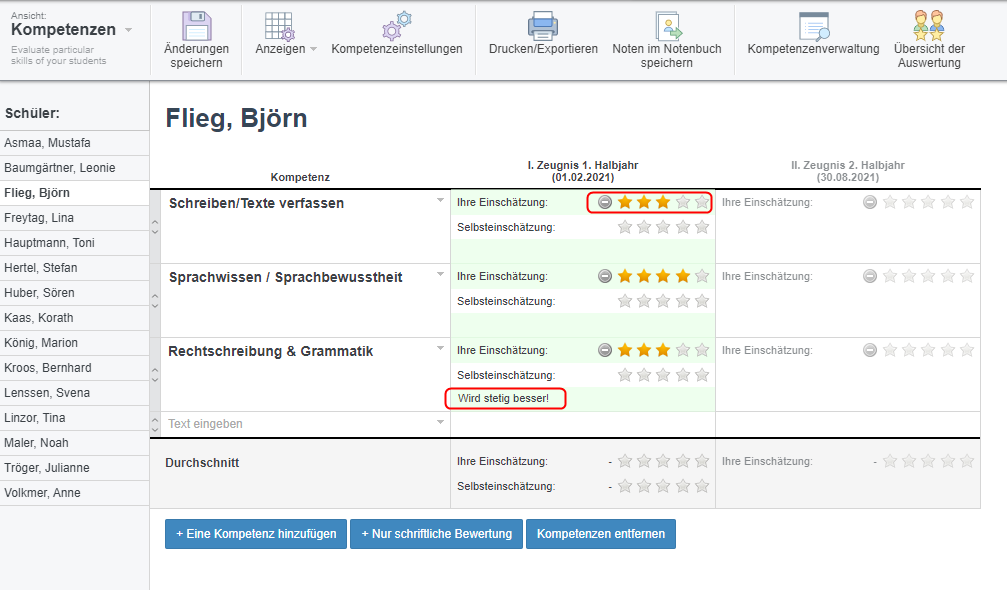Select current student Flieg, Björn in list
This screenshot has height=590, width=1007.
[x=74, y=193]
